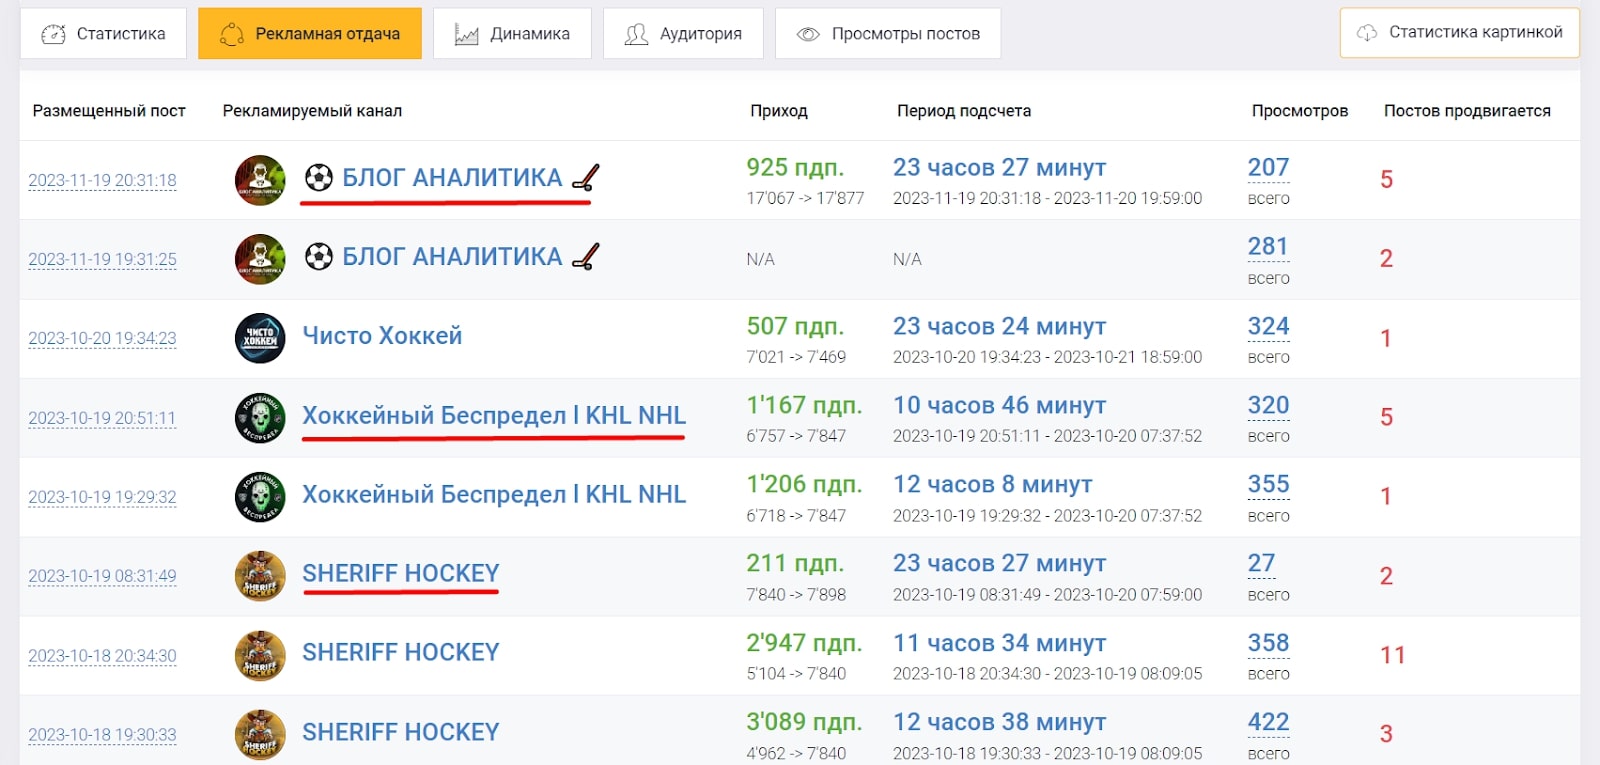The width and height of the screenshot is (1600, 765).
Task: Click the Чисто Хоккей channel avatar
Action: click(x=260, y=338)
